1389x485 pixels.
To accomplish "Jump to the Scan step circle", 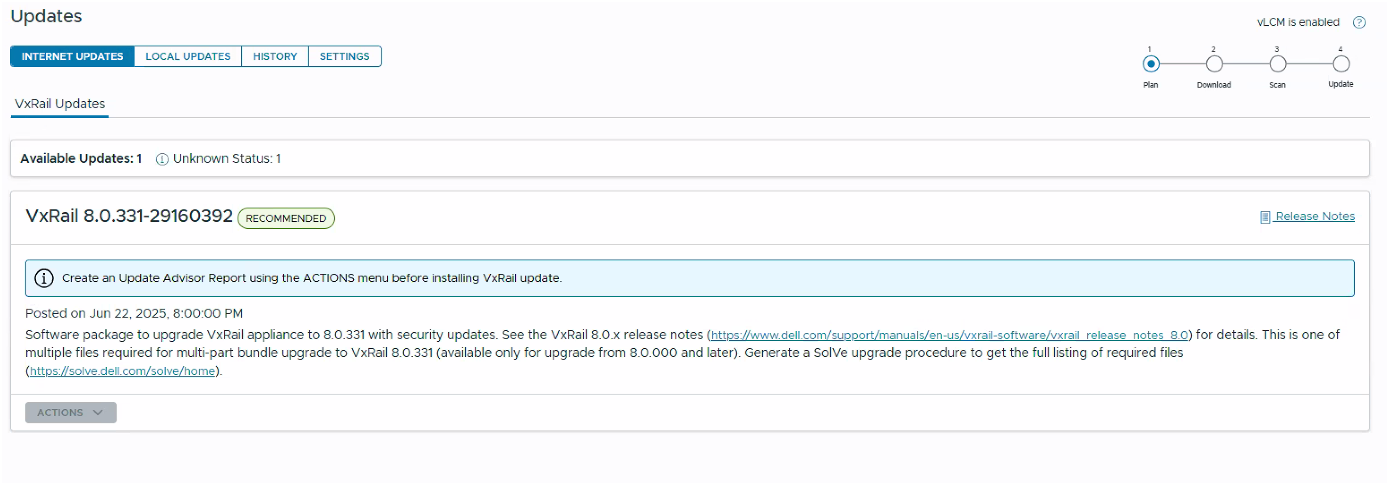I will [x=1277, y=64].
